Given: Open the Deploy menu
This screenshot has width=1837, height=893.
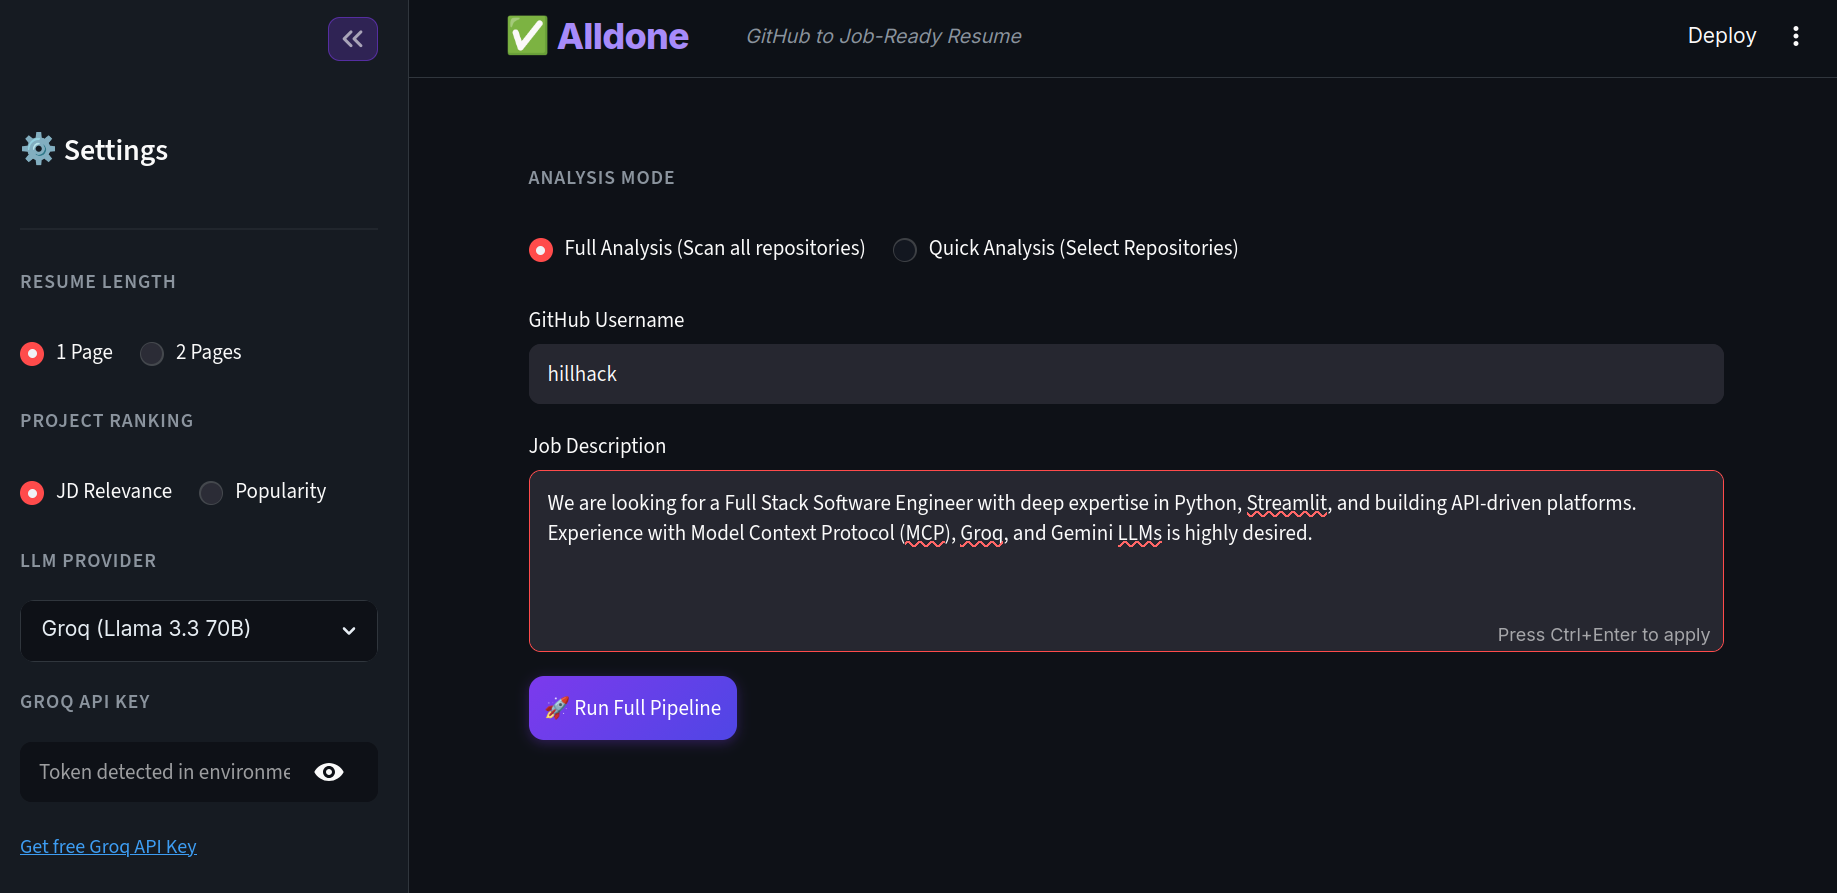Looking at the screenshot, I should point(1722,36).
